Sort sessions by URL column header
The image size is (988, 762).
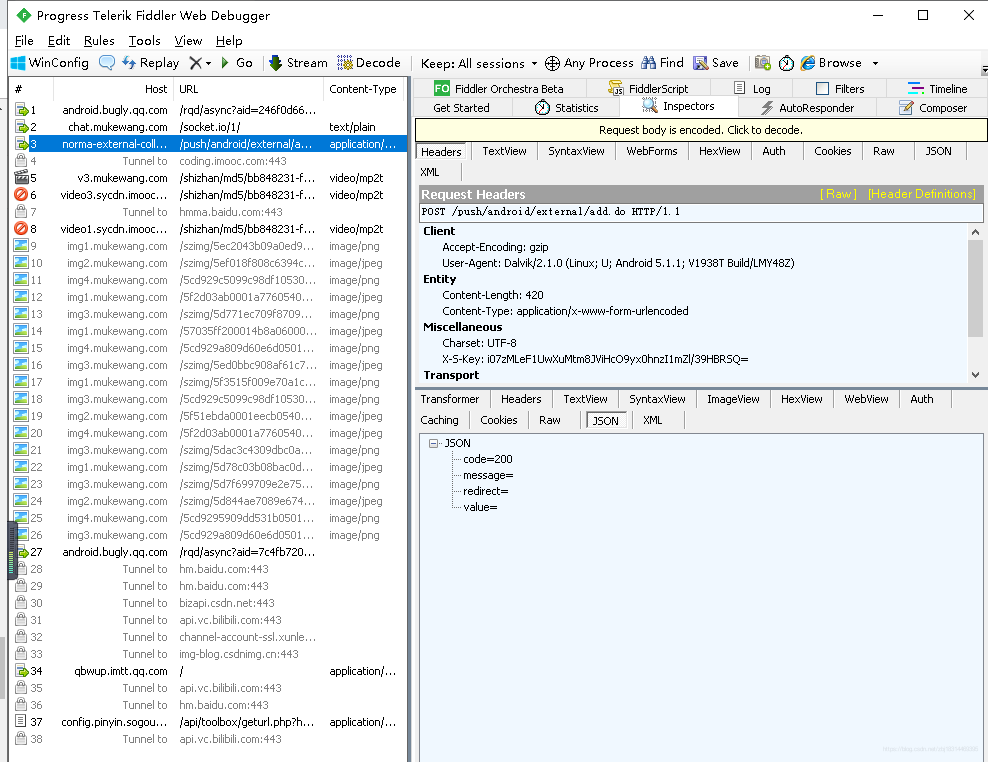[248, 89]
